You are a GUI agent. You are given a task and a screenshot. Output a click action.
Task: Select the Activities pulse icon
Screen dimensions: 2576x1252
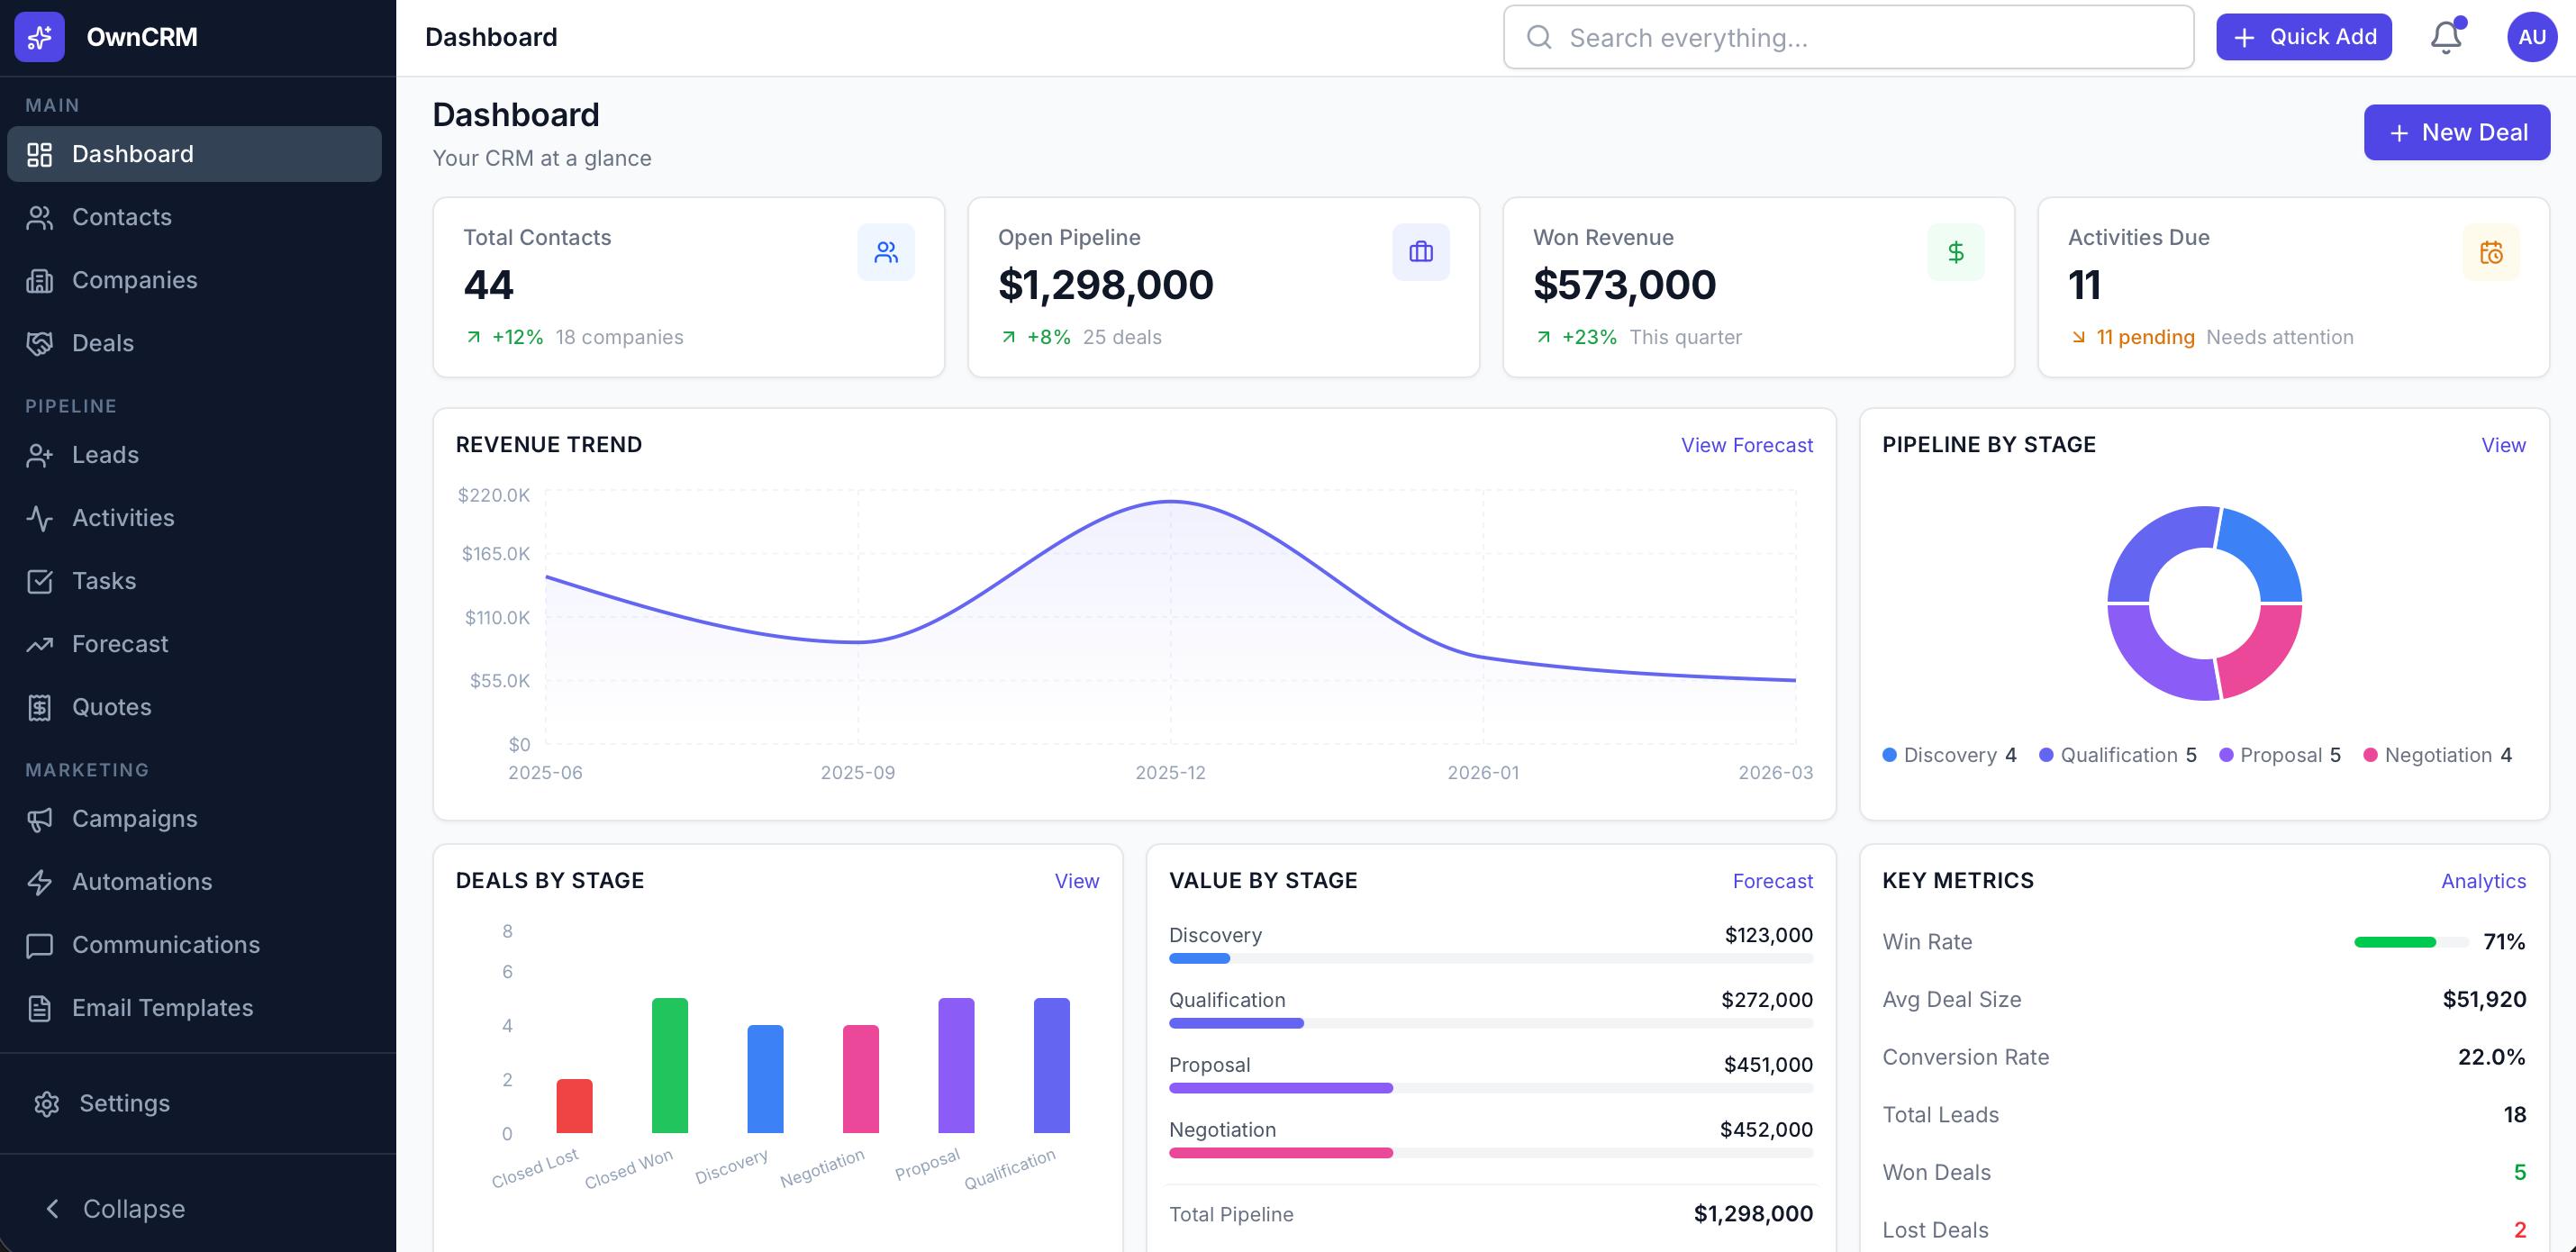pyautogui.click(x=40, y=517)
